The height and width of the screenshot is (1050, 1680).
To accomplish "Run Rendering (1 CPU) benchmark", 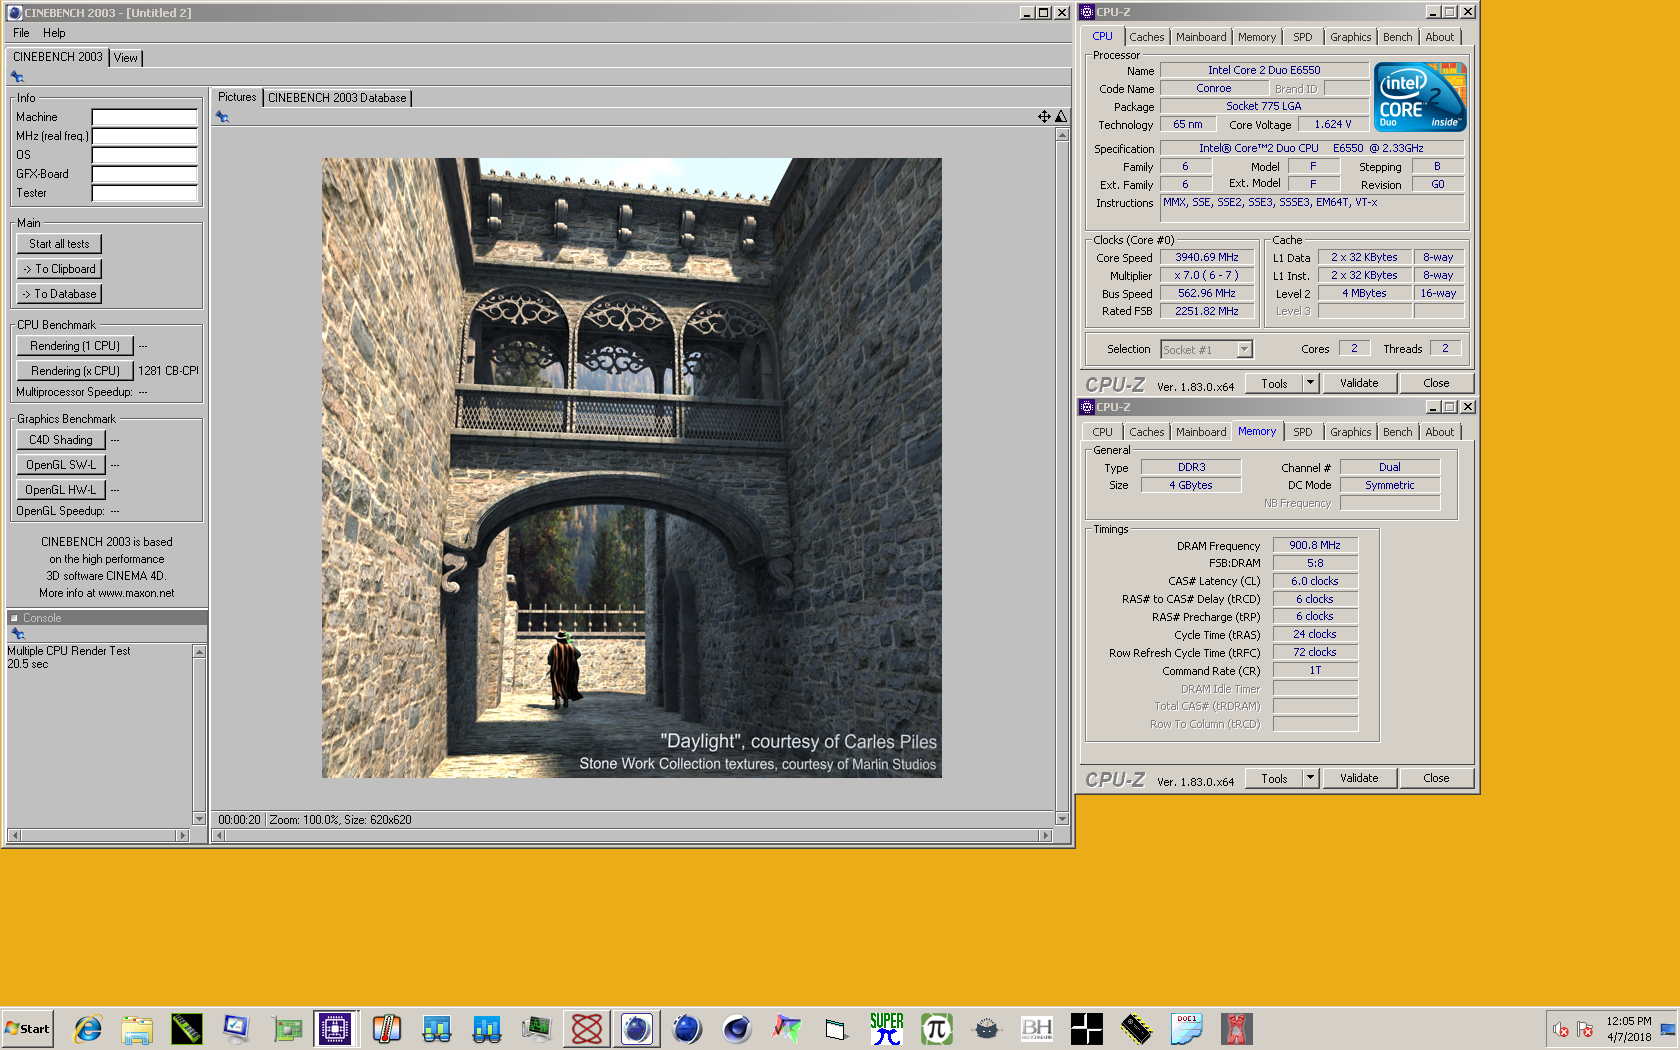I will (x=75, y=346).
